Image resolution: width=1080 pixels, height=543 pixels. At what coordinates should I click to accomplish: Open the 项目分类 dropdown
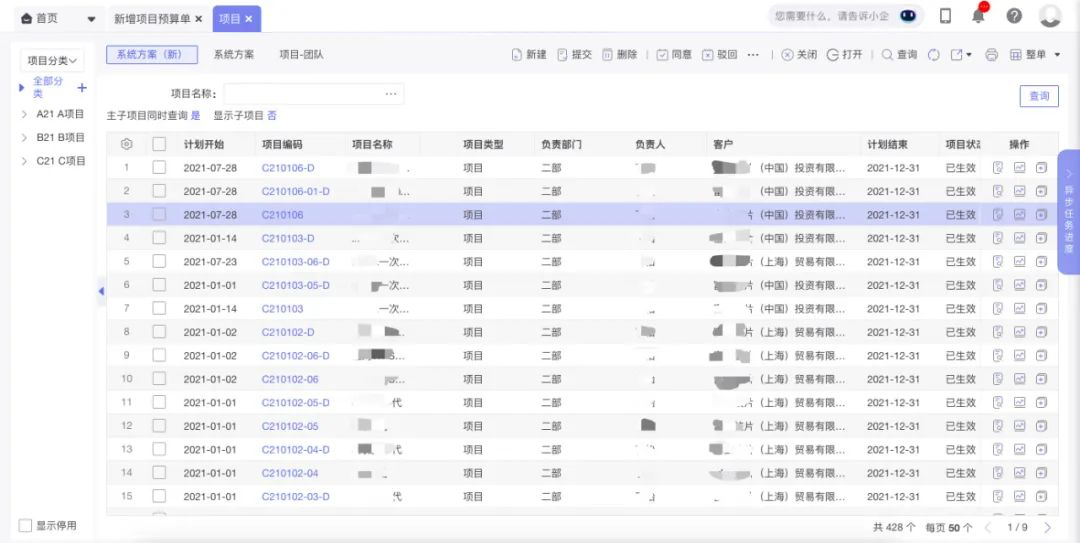tap(52, 61)
